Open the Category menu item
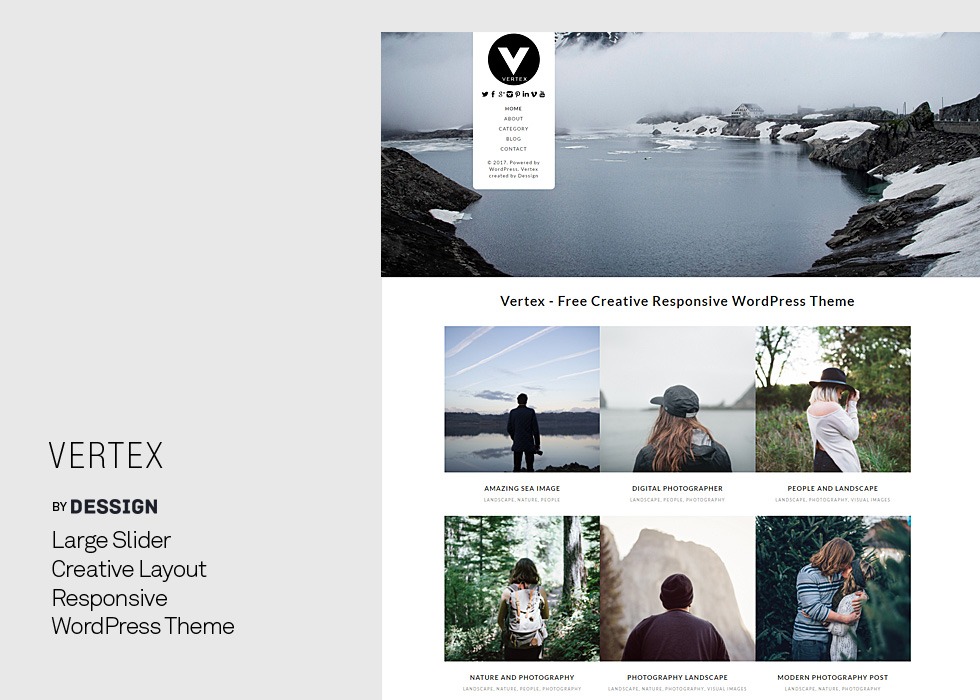This screenshot has height=700, width=980. 513,129
